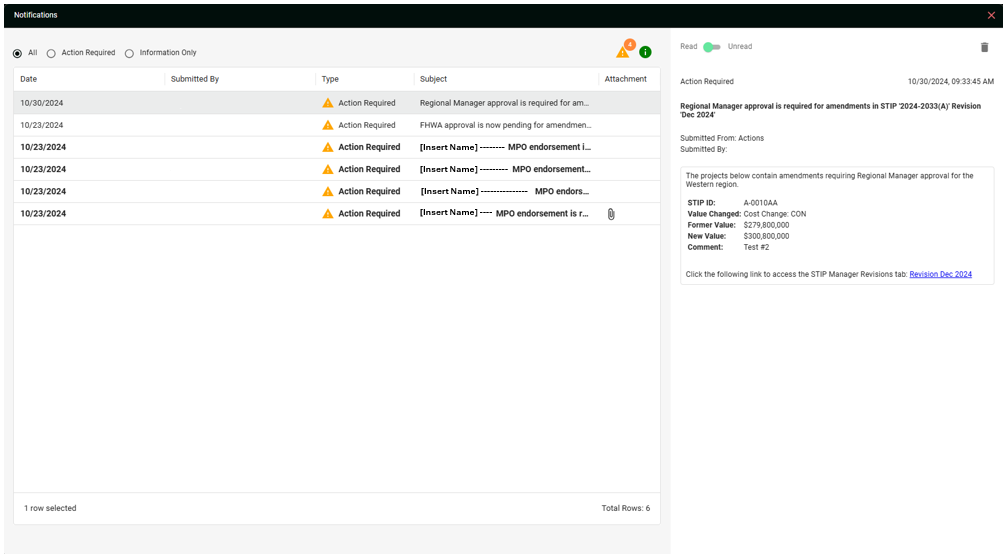Click the unbolded 10/23/2024 date cell
Screen dimensions: 1006x558
(x=42, y=125)
